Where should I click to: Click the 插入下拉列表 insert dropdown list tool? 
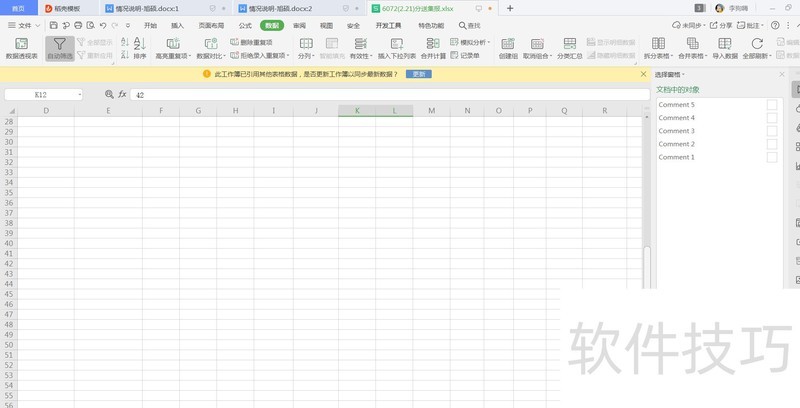pyautogui.click(x=397, y=49)
